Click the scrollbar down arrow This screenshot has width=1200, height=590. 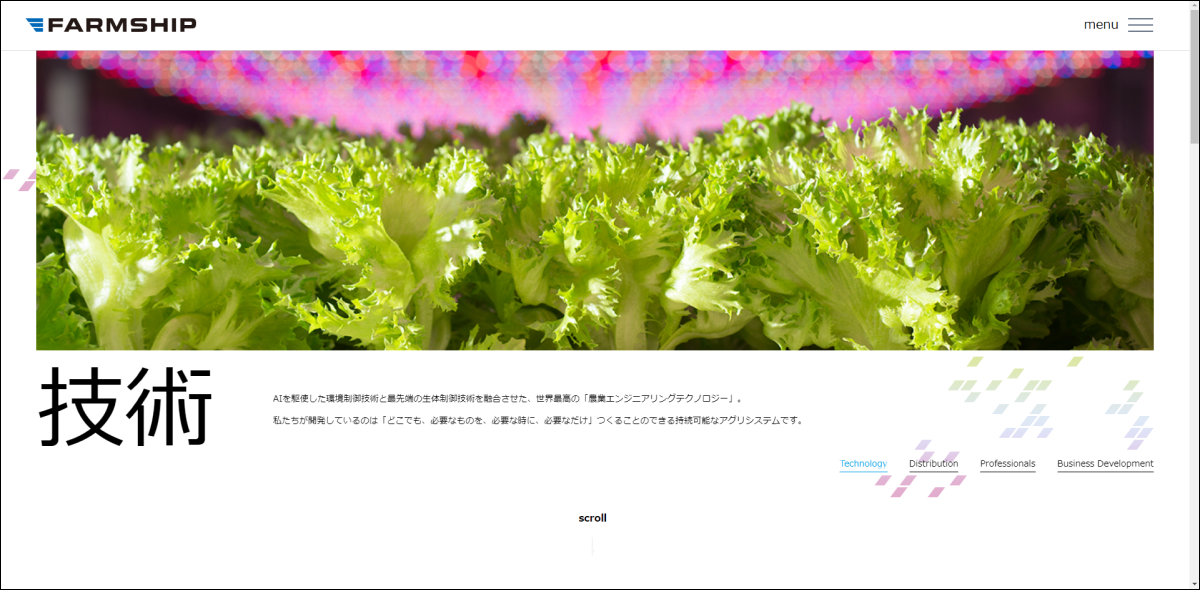coord(1193,582)
